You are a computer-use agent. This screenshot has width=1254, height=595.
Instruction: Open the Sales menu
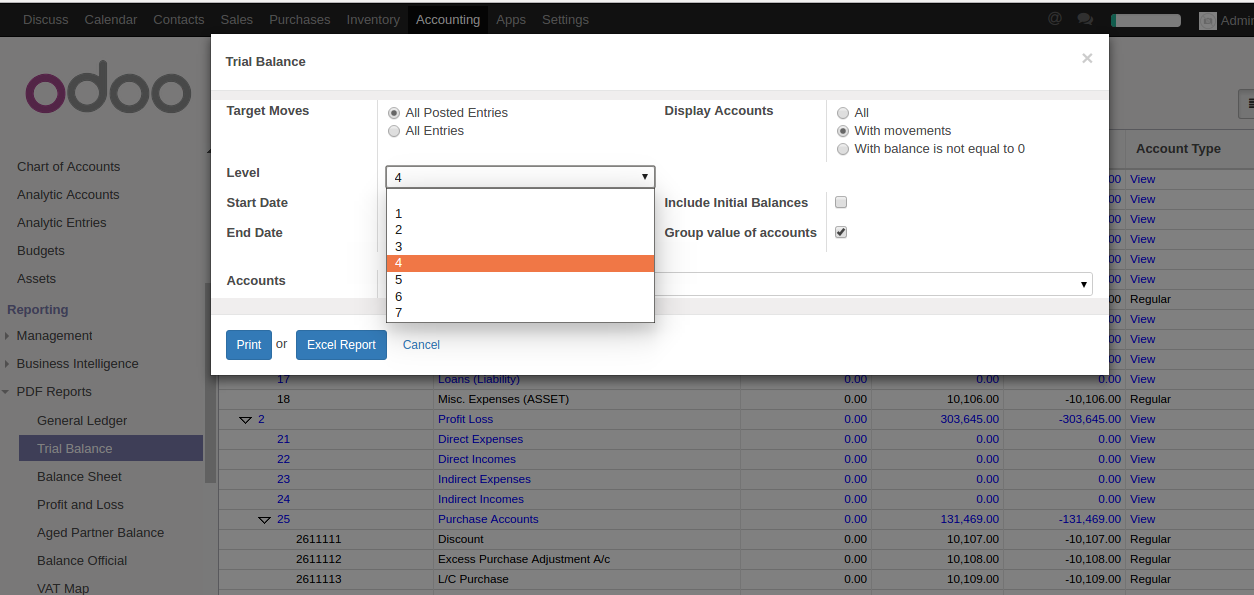pos(236,19)
